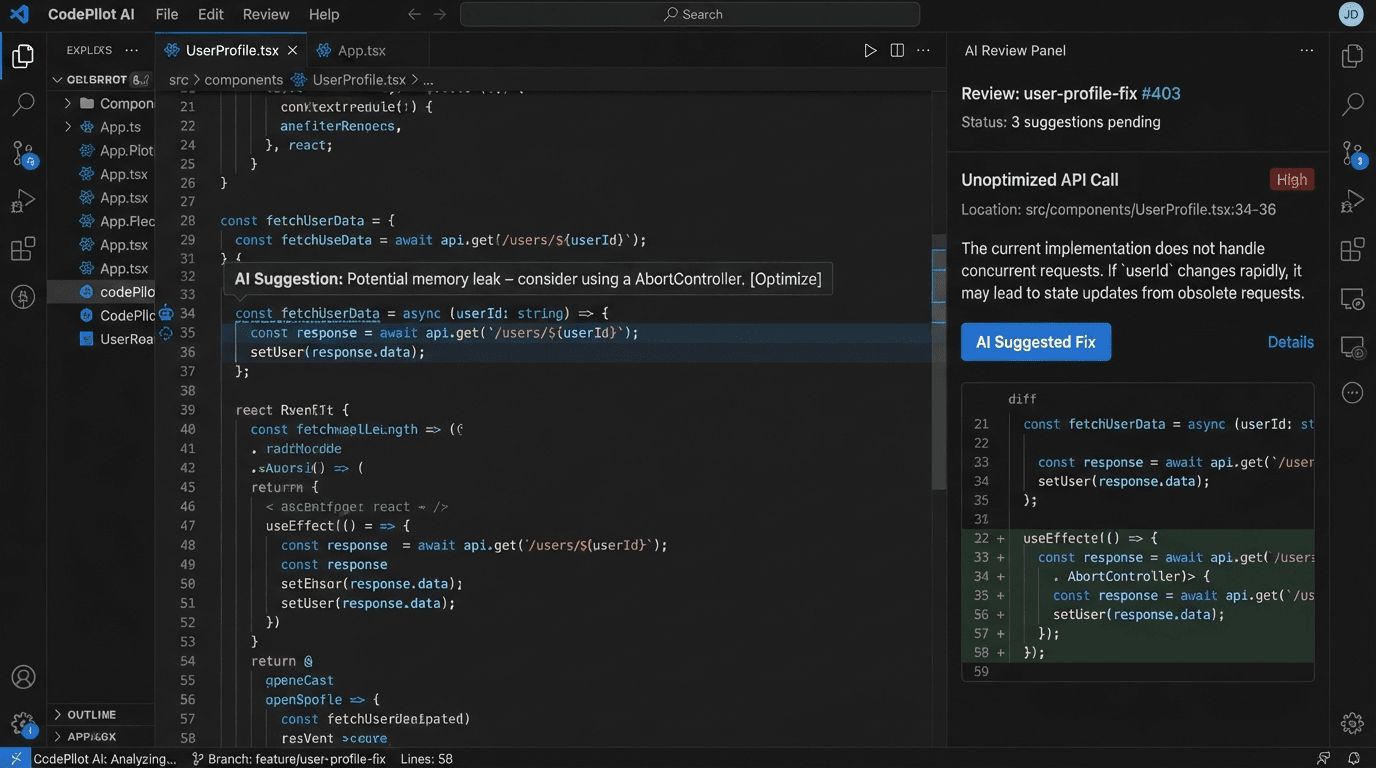This screenshot has width=1376, height=768.
Task: Open the Details link
Action: click(1290, 342)
